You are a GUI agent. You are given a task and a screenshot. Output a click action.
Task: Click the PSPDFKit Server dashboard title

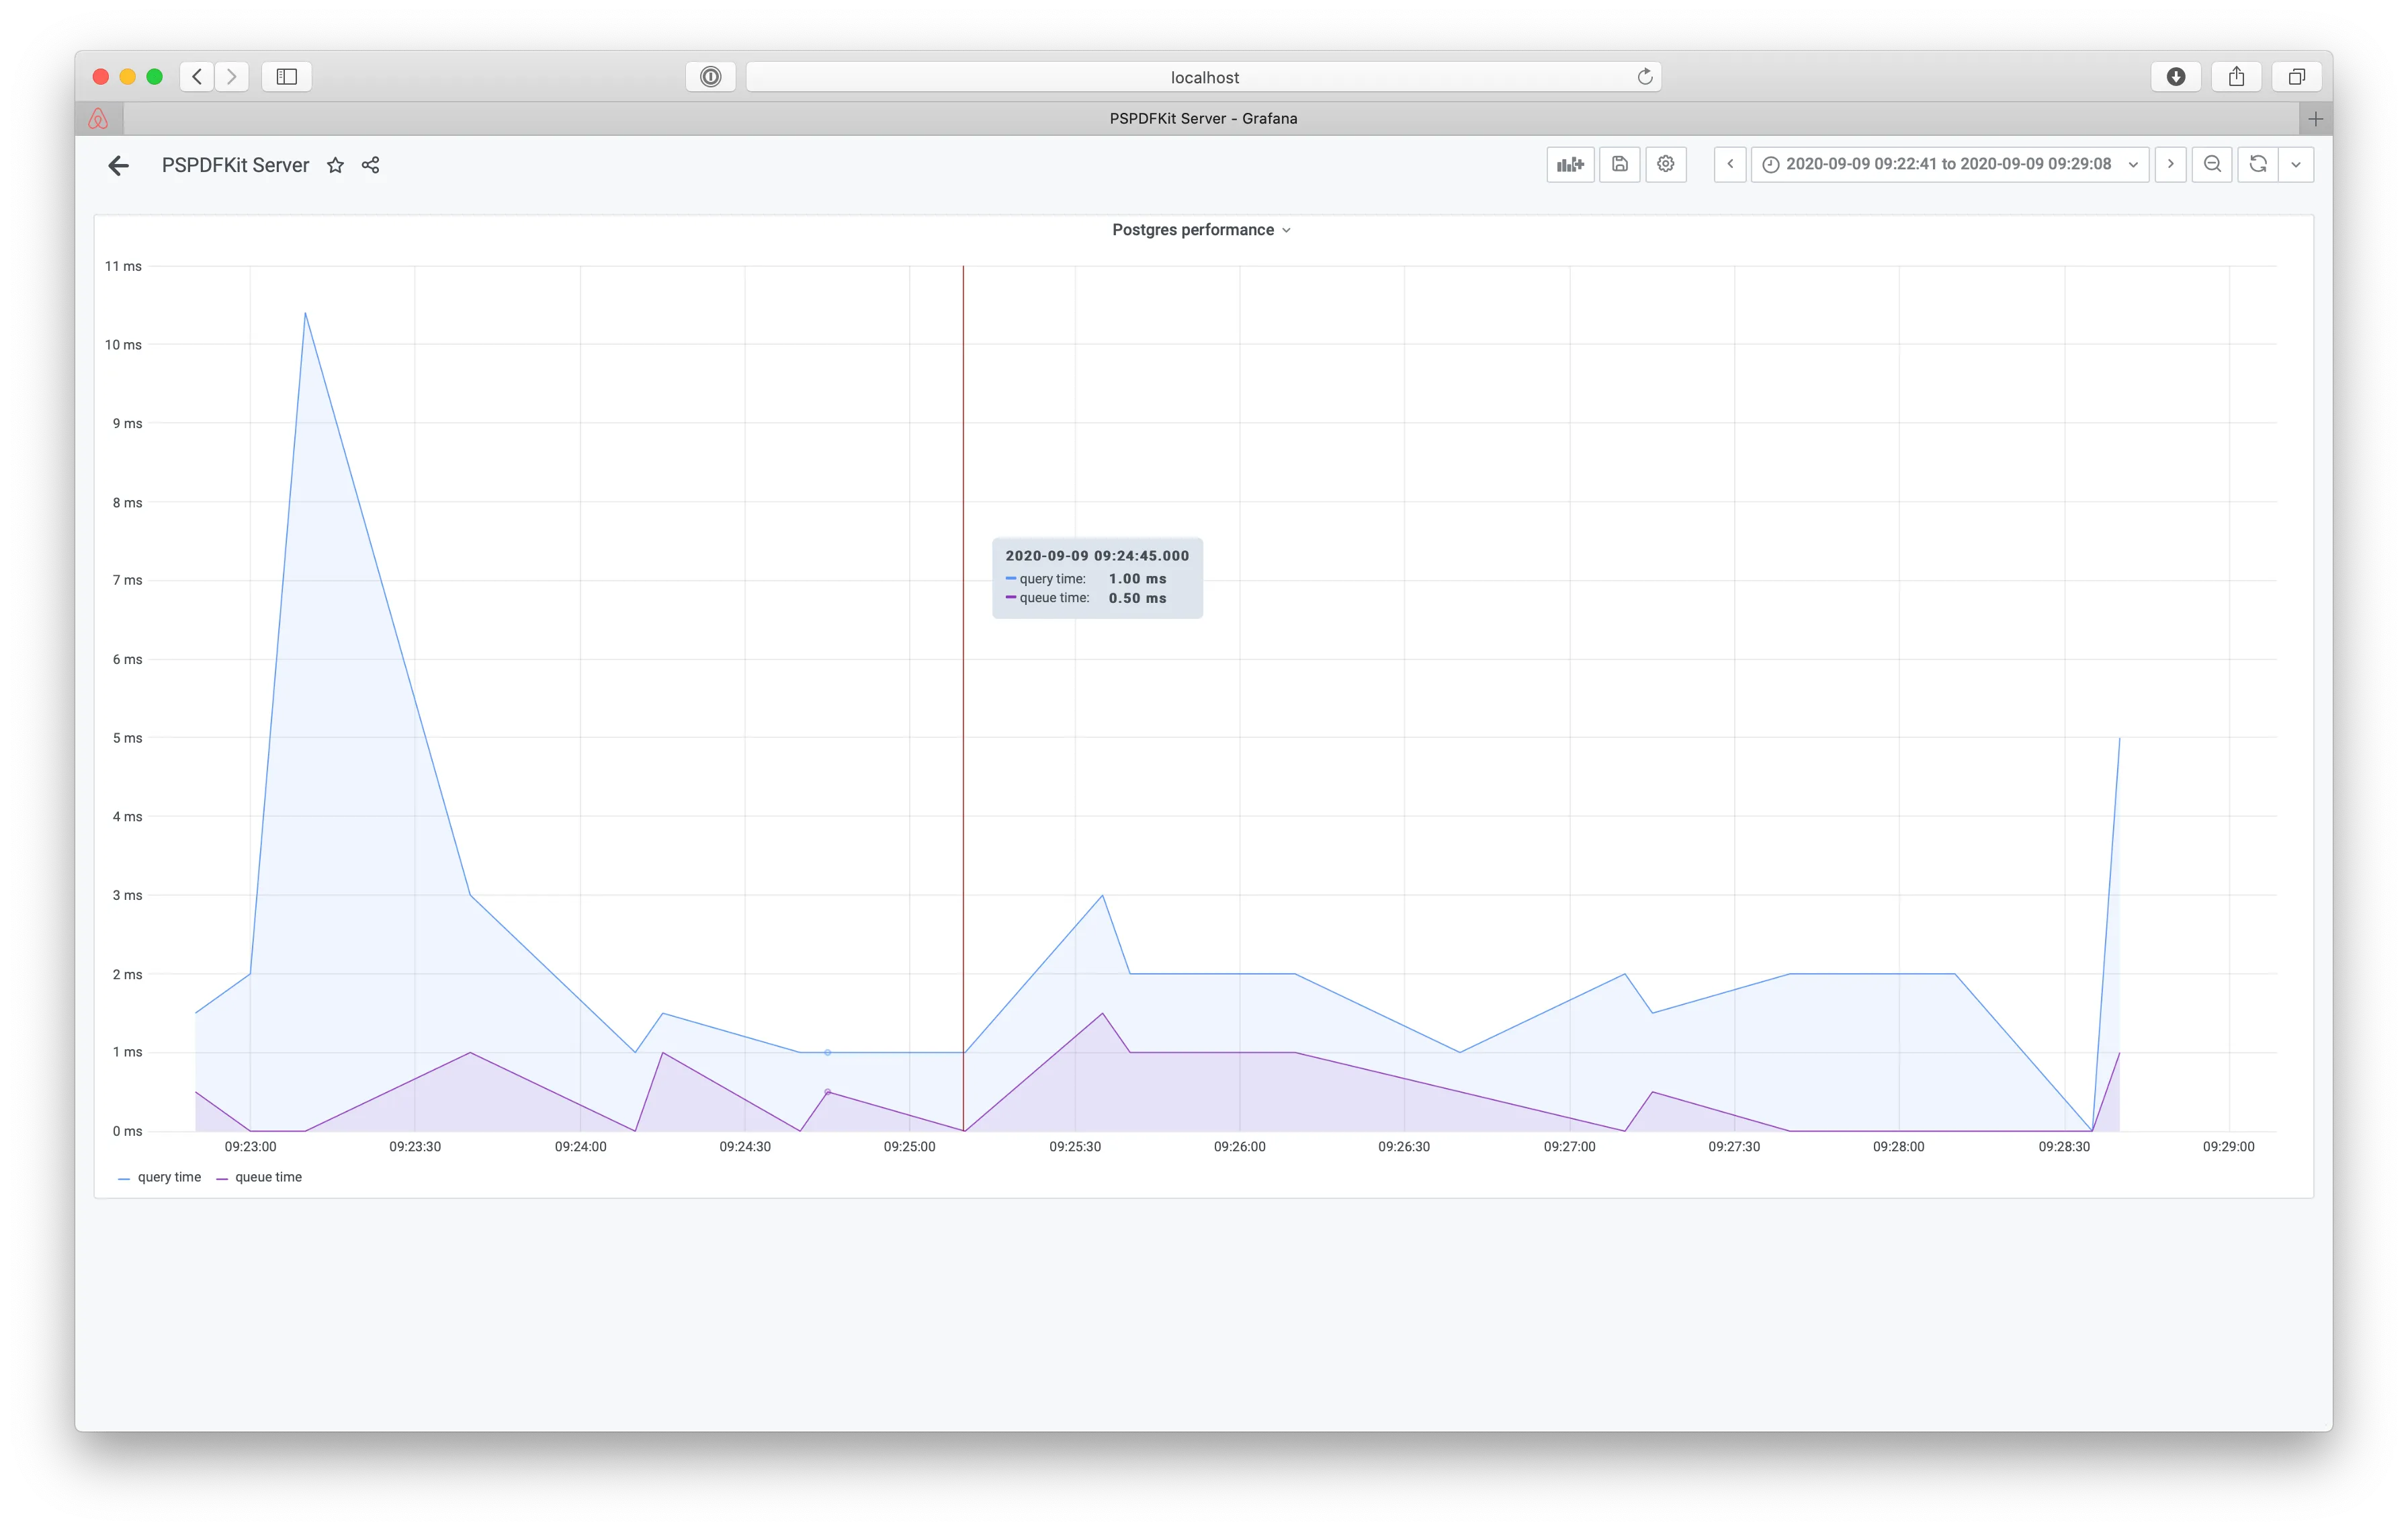(235, 165)
